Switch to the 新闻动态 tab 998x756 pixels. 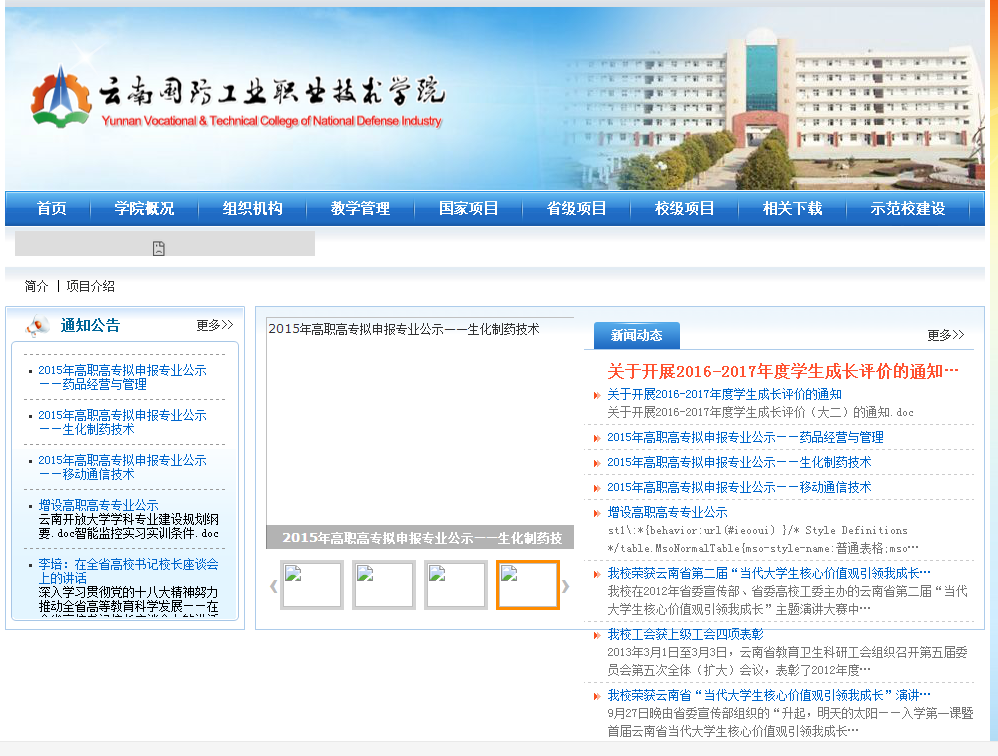[636, 335]
